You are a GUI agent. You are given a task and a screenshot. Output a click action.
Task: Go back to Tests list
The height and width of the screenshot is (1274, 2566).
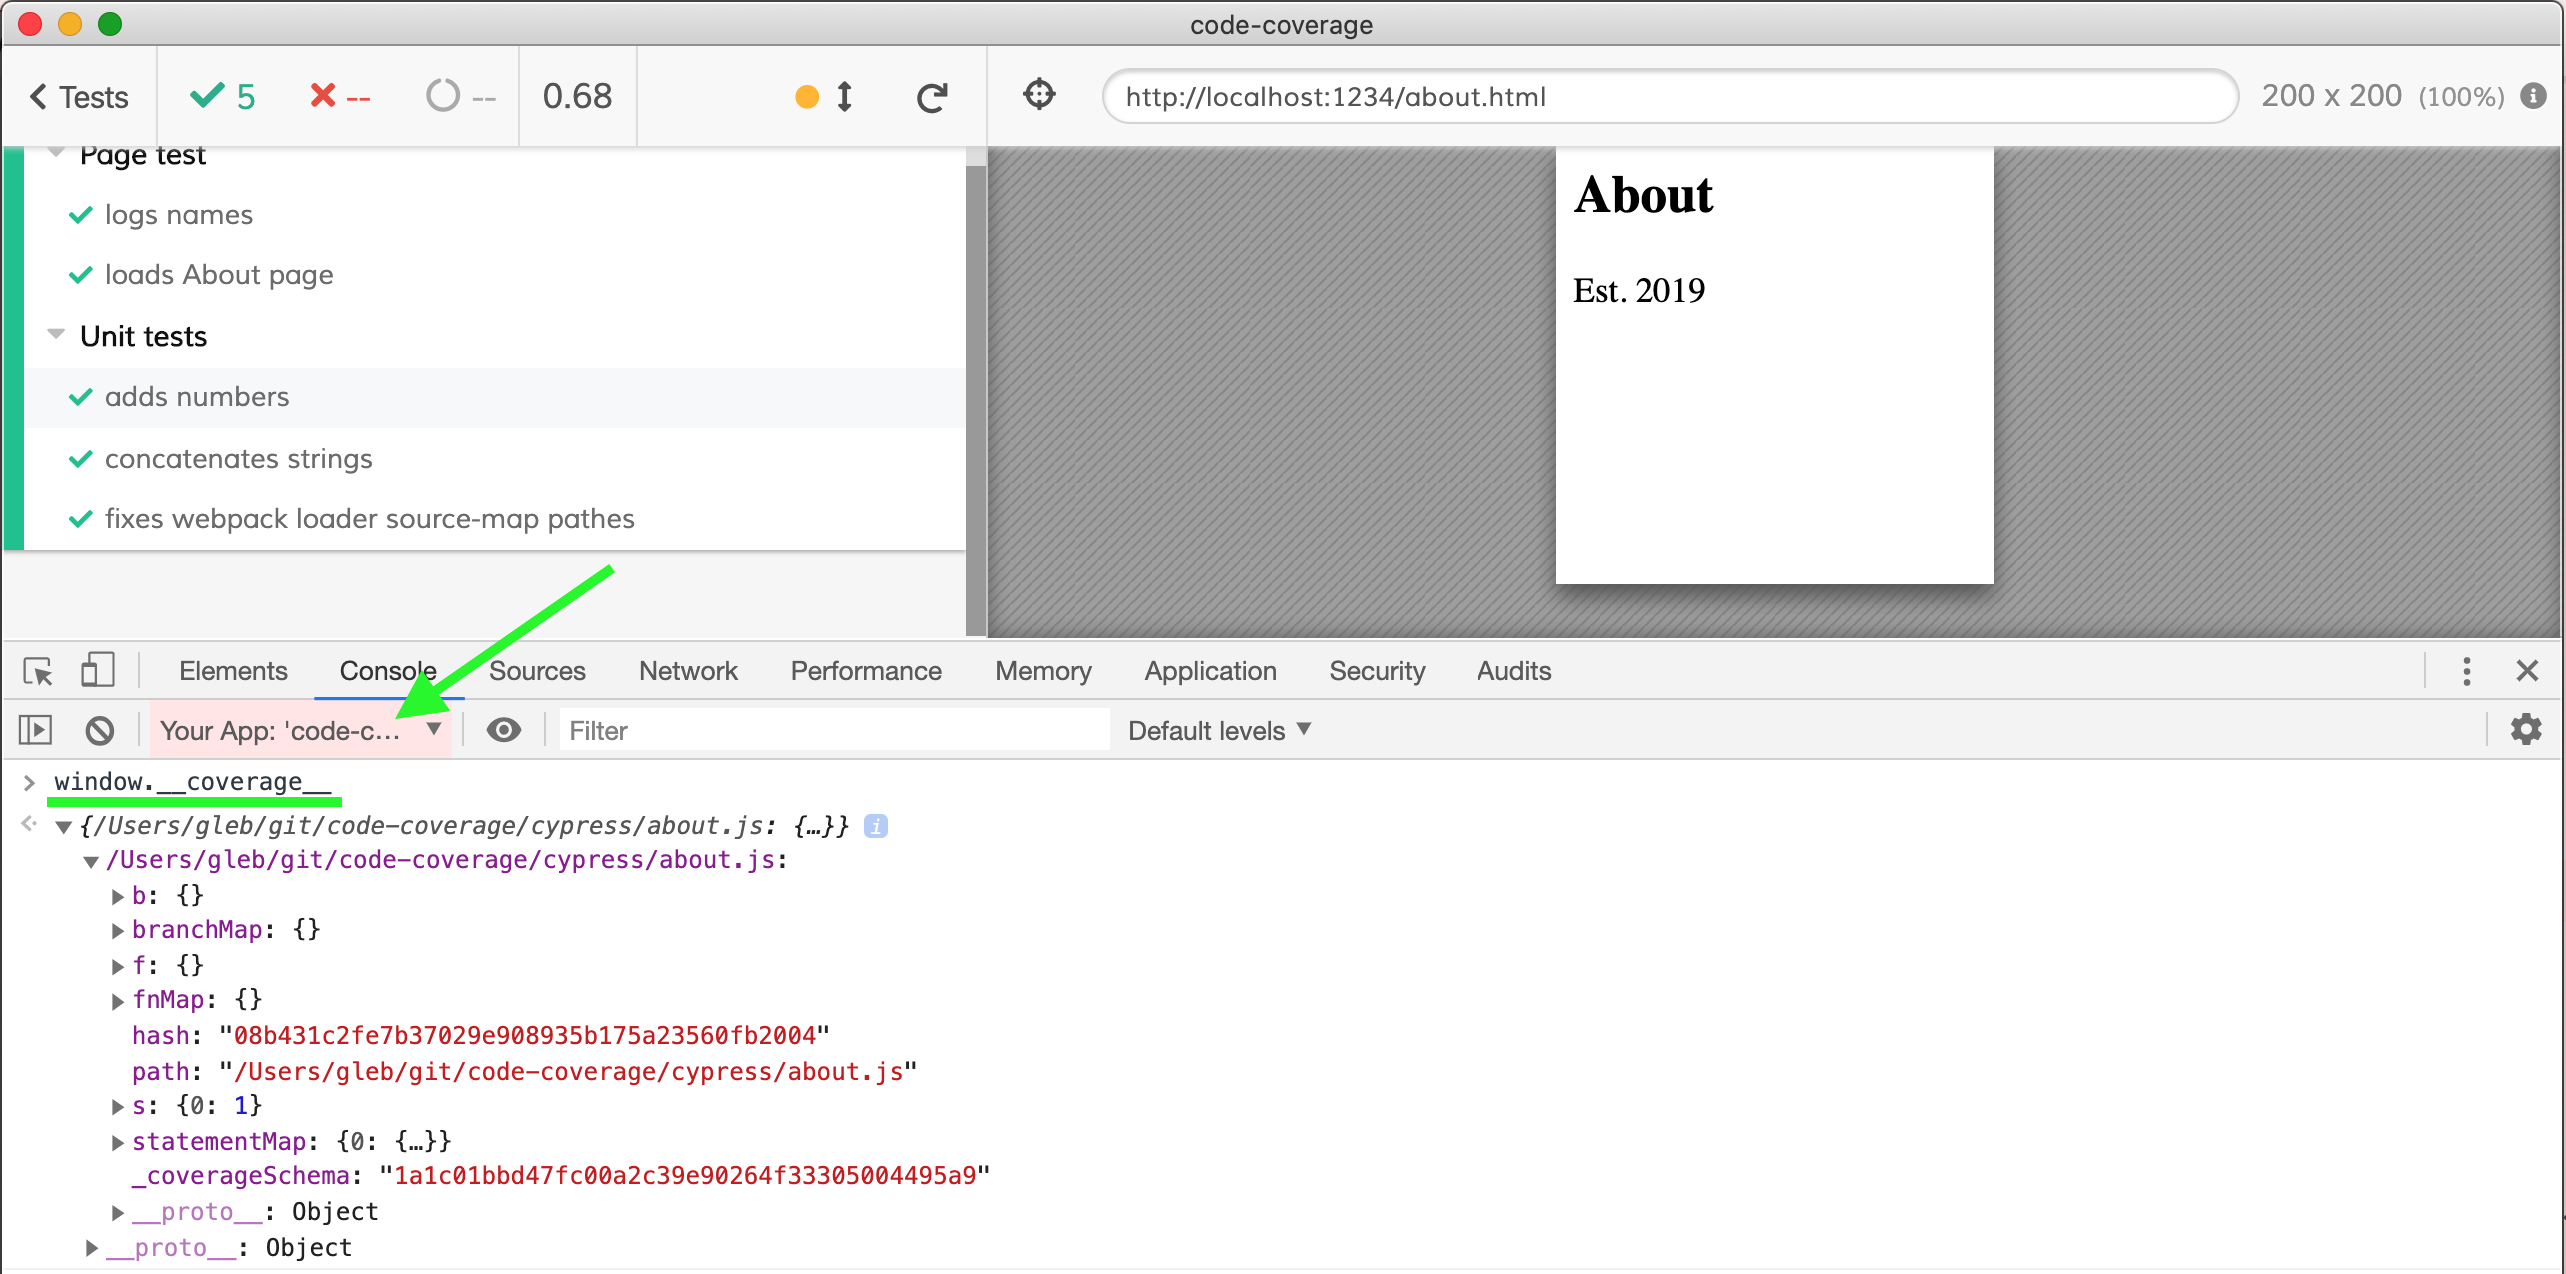(80, 97)
